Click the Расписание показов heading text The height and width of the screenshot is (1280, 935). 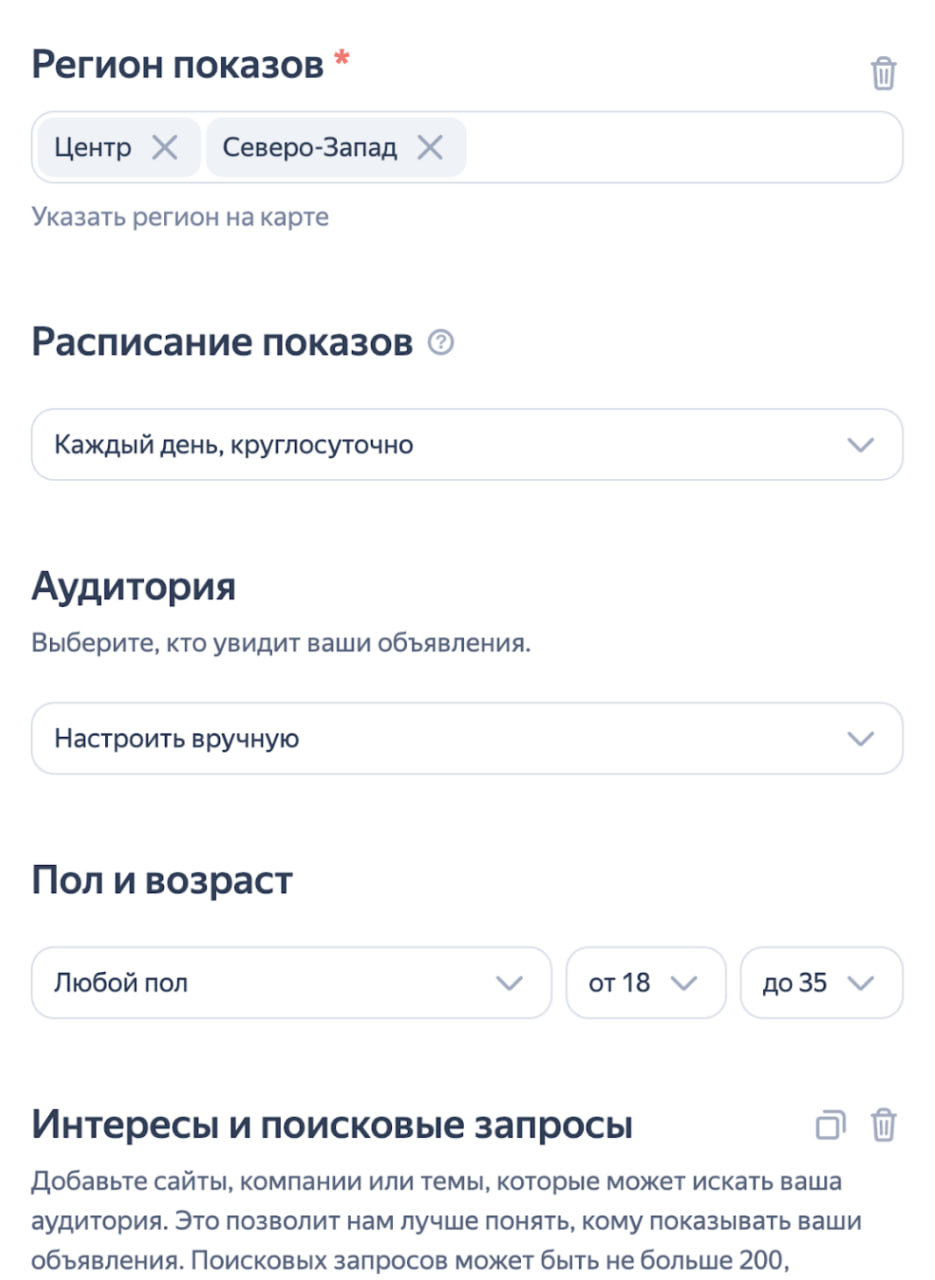click(222, 343)
